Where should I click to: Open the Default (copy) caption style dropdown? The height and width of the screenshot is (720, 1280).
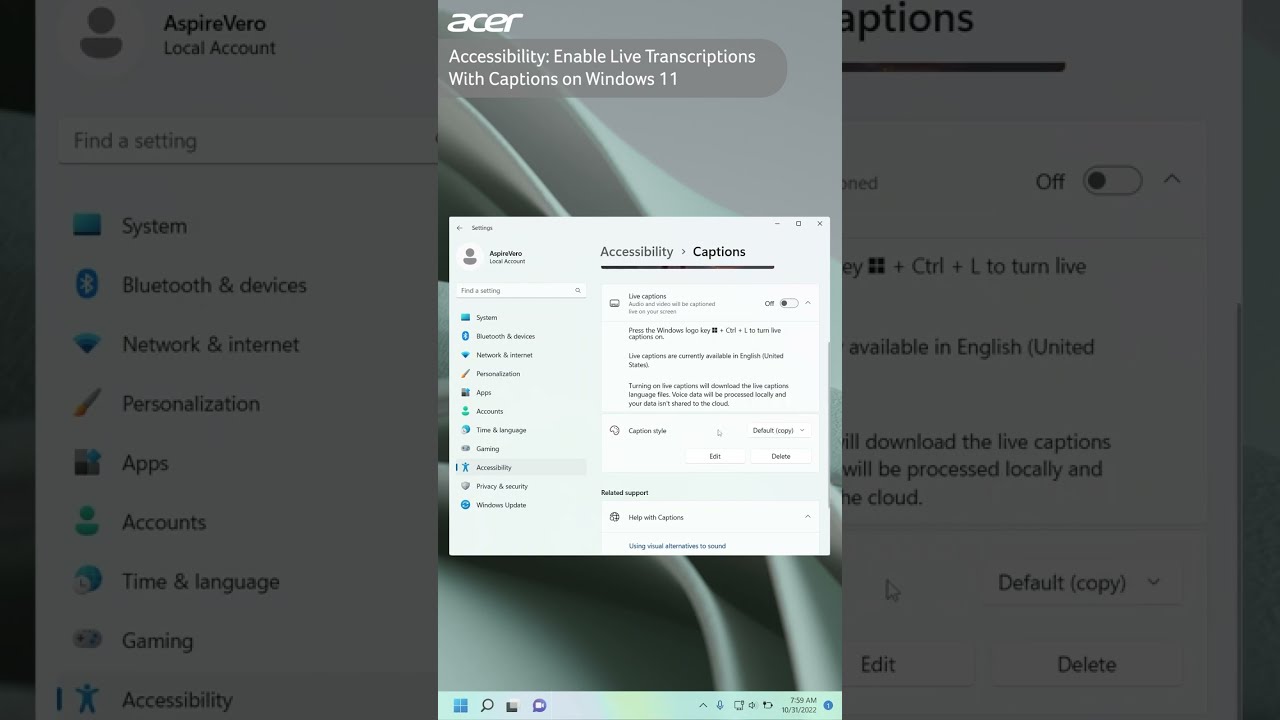click(x=779, y=431)
